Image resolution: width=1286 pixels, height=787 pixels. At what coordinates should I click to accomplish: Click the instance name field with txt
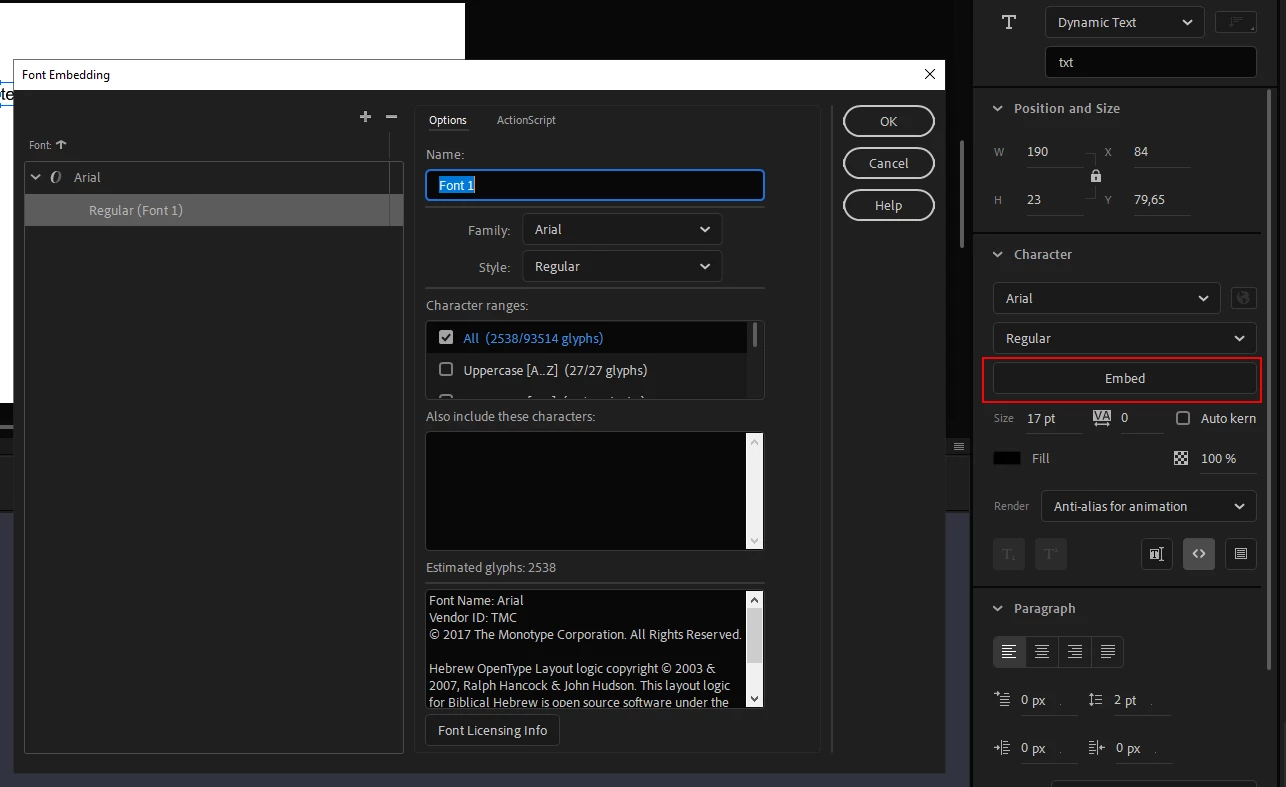pyautogui.click(x=1151, y=62)
